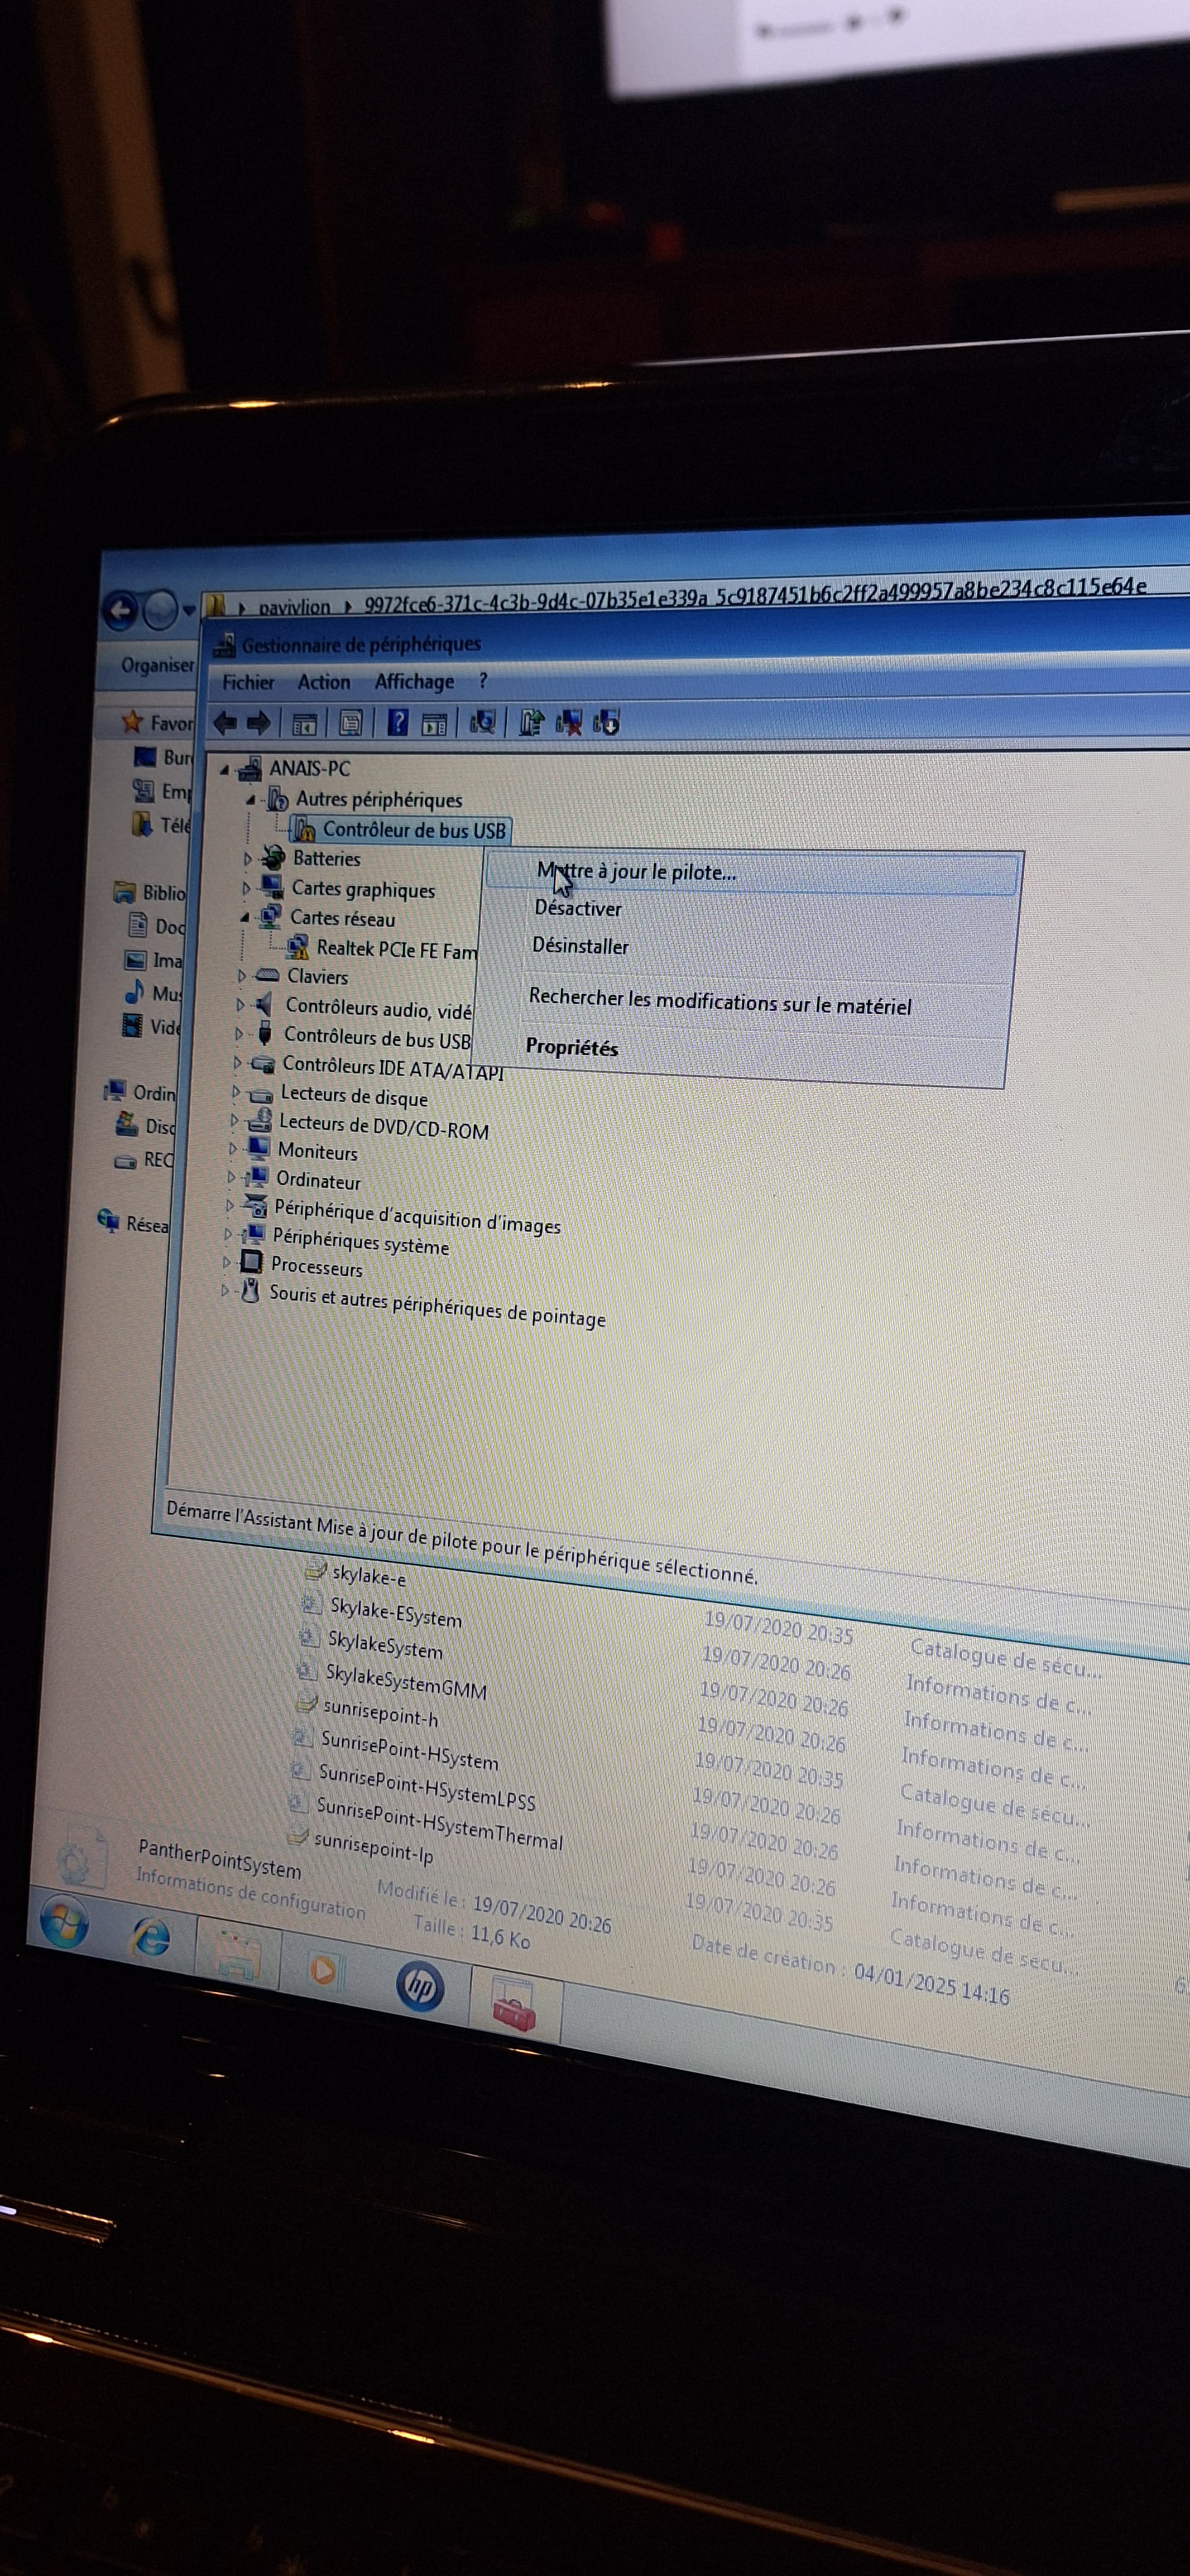Collapse the Cartes réseau node
This screenshot has height=2576, width=1190.
(245, 916)
